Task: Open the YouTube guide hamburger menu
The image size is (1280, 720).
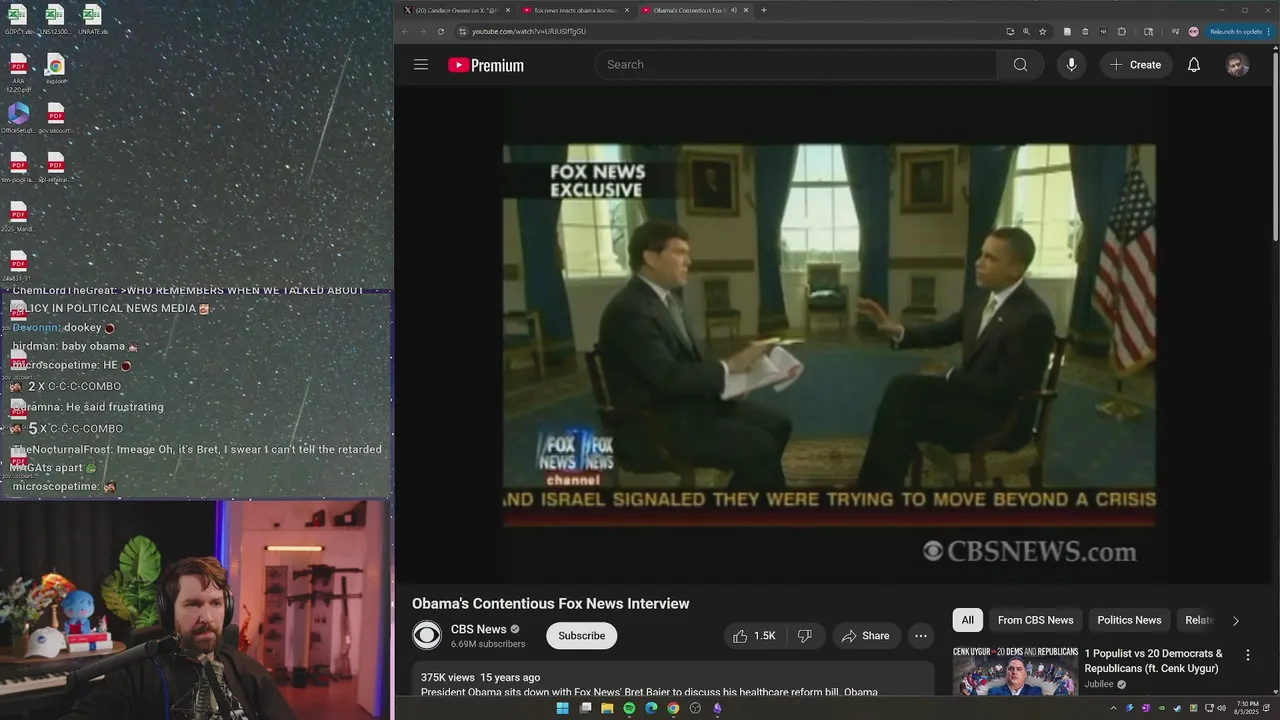Action: [x=421, y=65]
